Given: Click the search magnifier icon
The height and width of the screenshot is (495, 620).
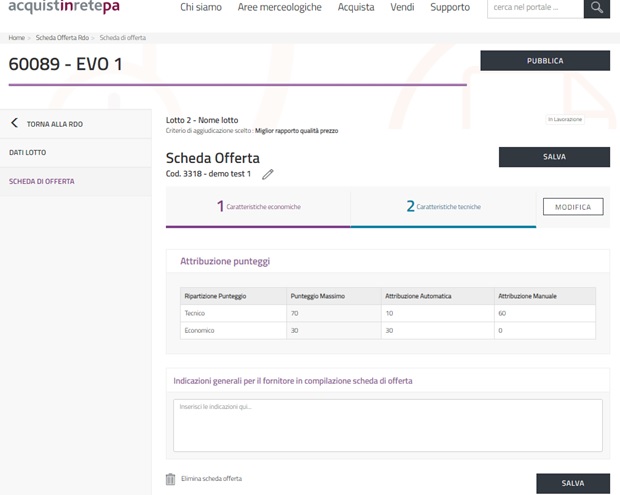Looking at the screenshot, I should (x=596, y=8).
